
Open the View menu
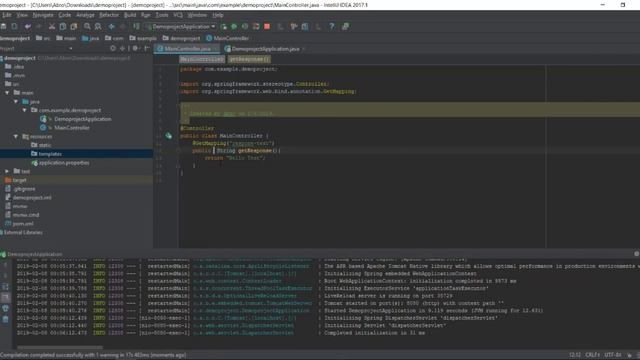pos(22,15)
